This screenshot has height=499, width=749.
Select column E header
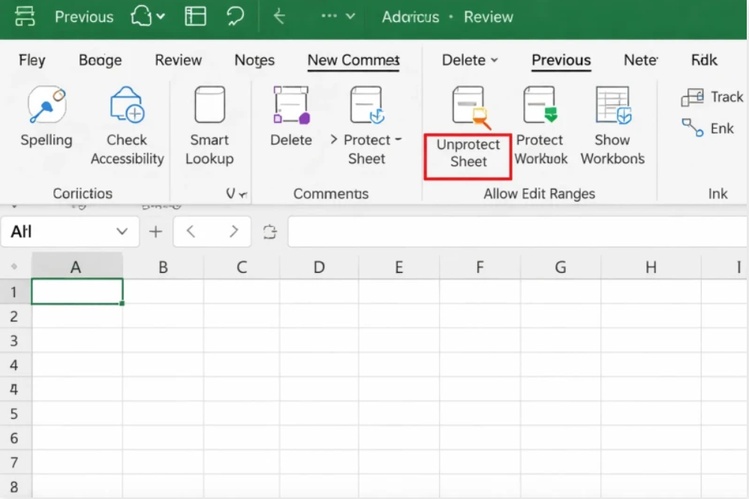click(399, 267)
